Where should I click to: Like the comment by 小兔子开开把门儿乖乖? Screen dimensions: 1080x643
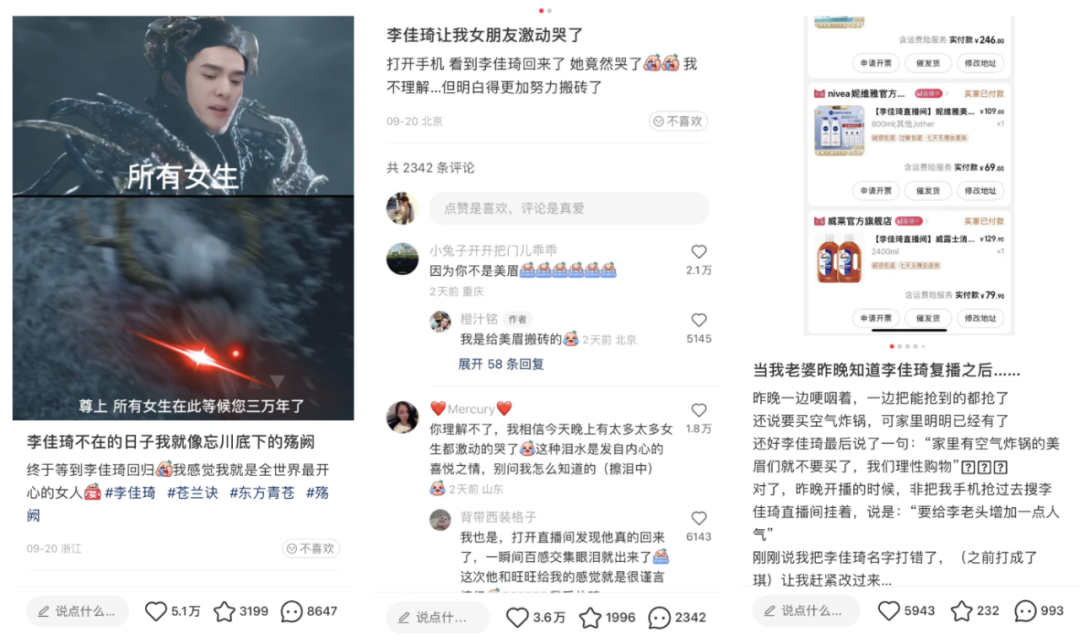(699, 252)
